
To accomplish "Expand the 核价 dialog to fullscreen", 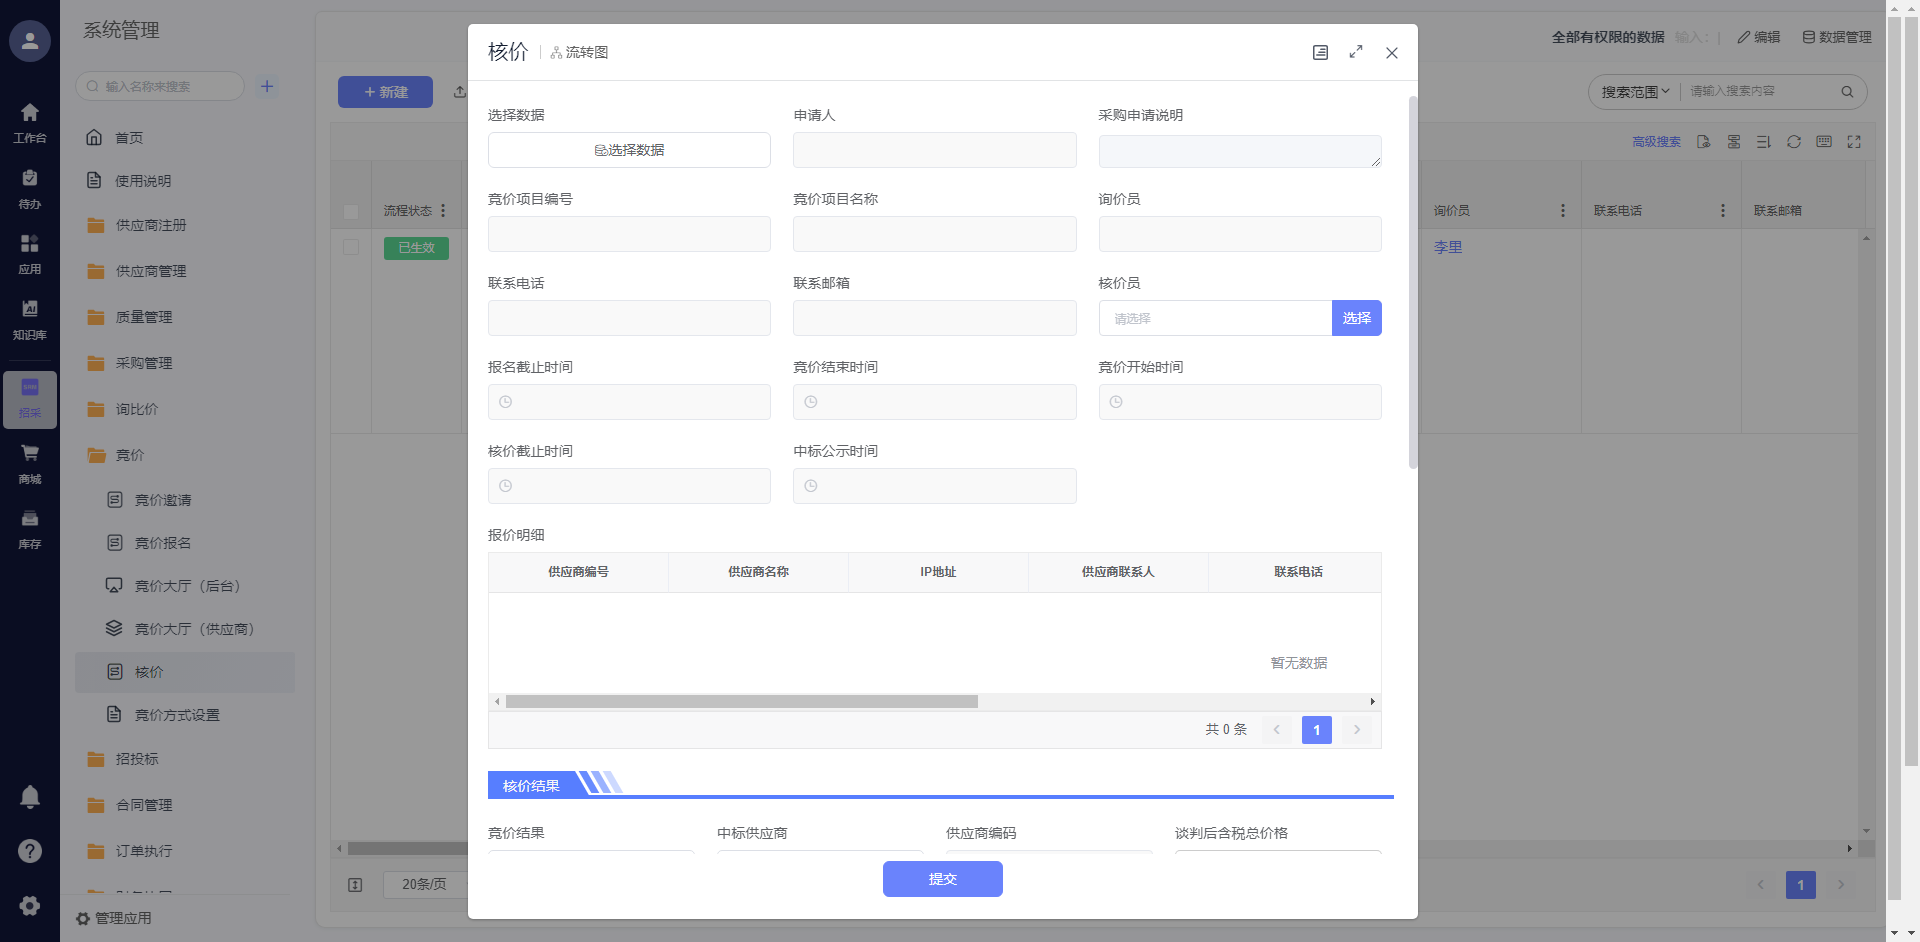I will coord(1356,52).
